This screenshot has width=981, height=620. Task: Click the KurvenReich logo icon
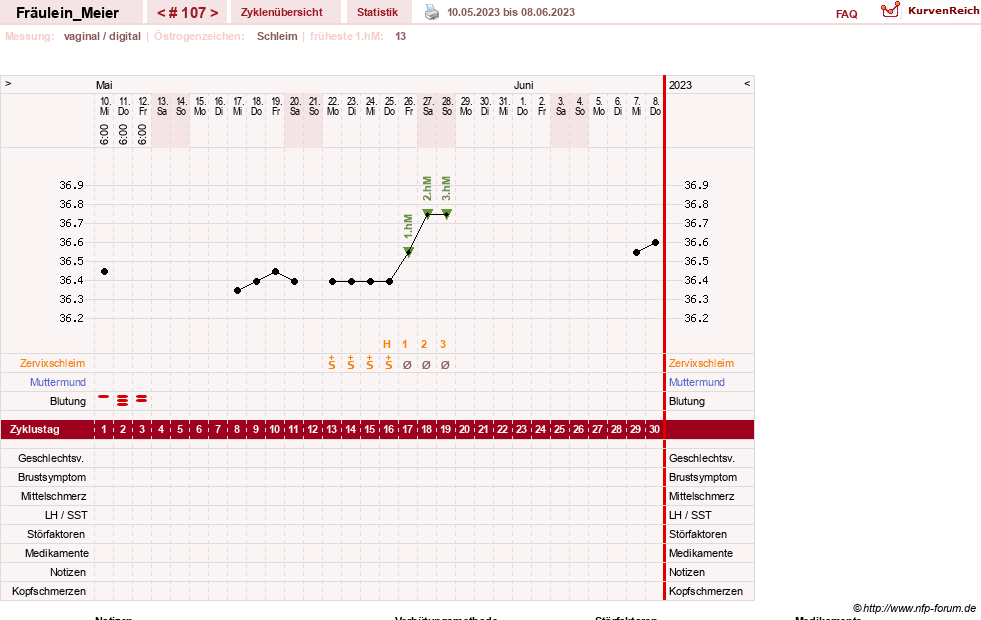[890, 10]
